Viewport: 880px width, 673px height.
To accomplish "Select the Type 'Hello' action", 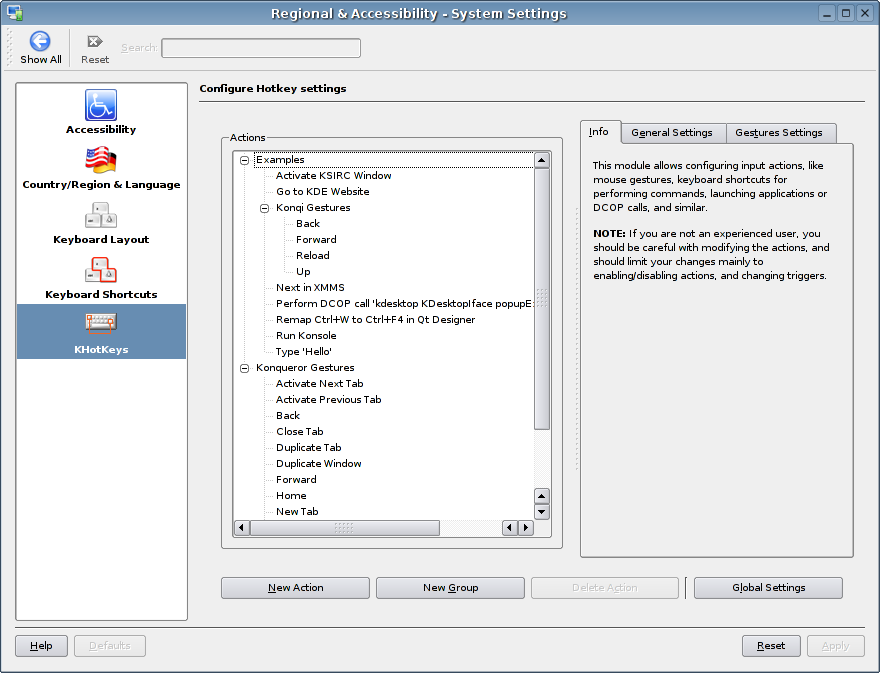I will [304, 351].
